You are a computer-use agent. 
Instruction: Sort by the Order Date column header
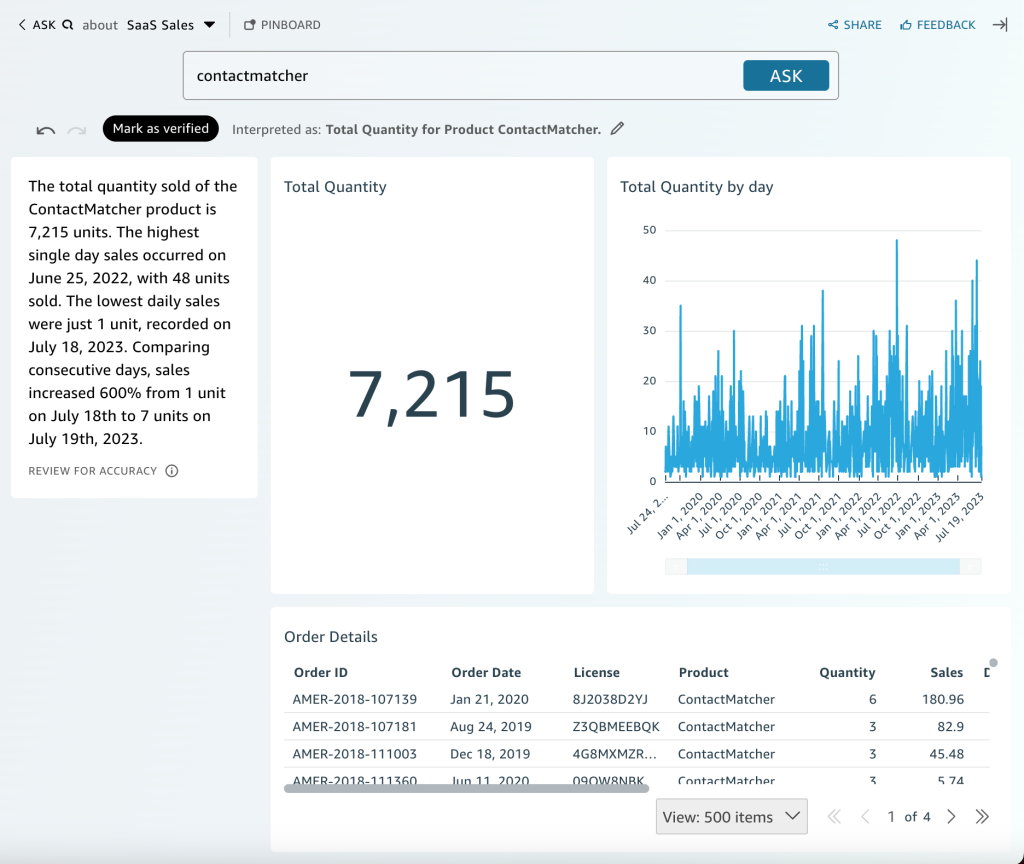tap(486, 673)
